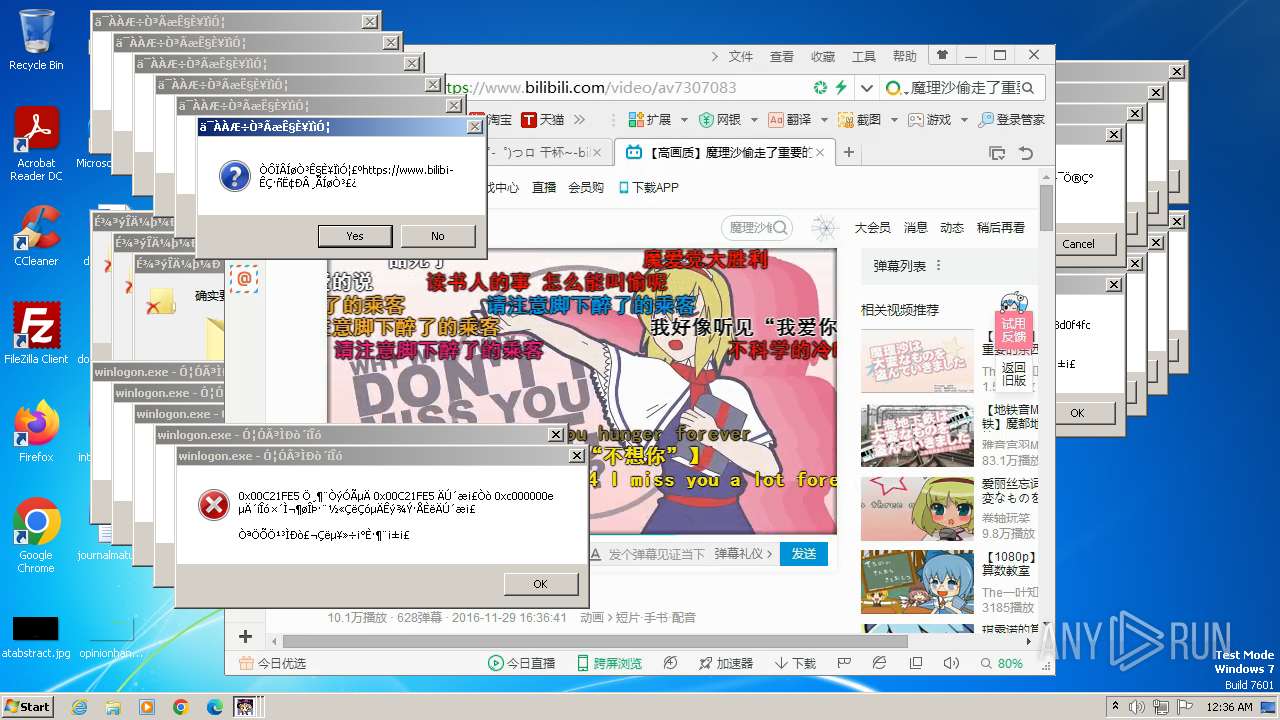Click the 扩展 extensions icon
Viewport: 1280px width, 720px height.
pos(635,120)
